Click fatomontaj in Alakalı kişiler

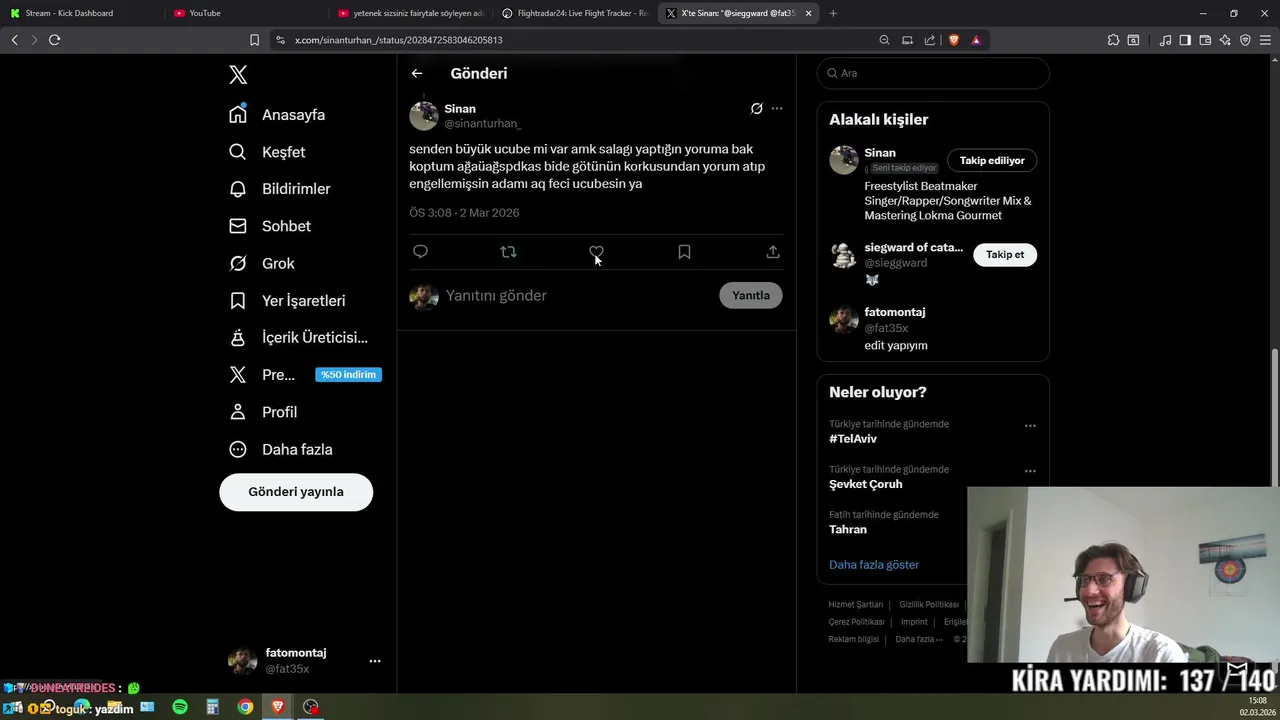[895, 312]
